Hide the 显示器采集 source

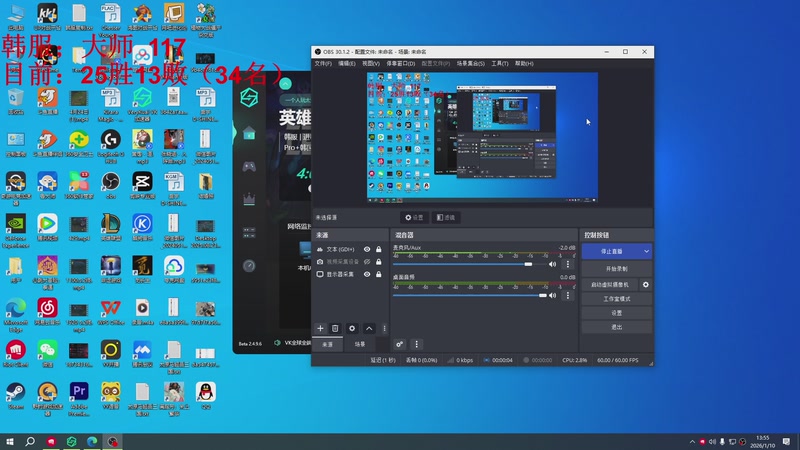(367, 274)
